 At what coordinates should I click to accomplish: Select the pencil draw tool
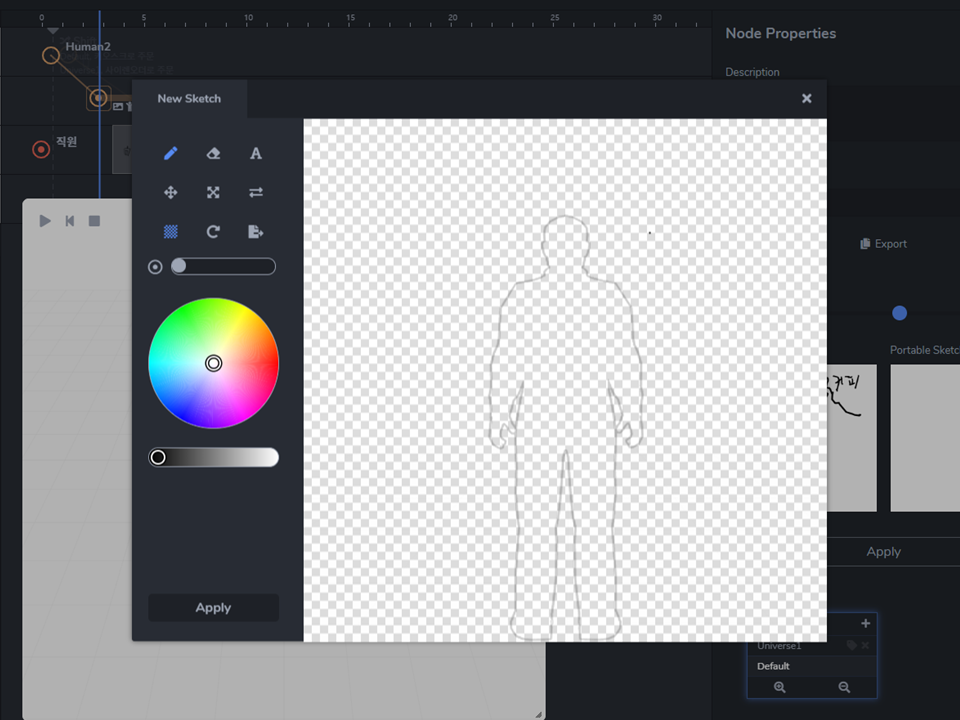coord(171,153)
